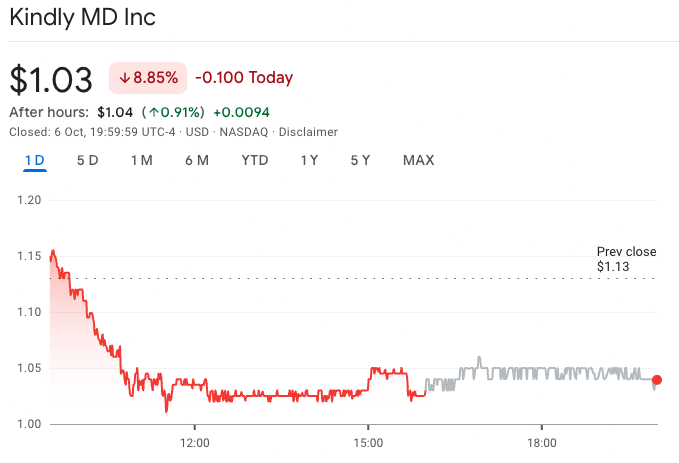The image size is (679, 463).
Task: Click the red endpoint dot on the chart
Action: tap(656, 380)
